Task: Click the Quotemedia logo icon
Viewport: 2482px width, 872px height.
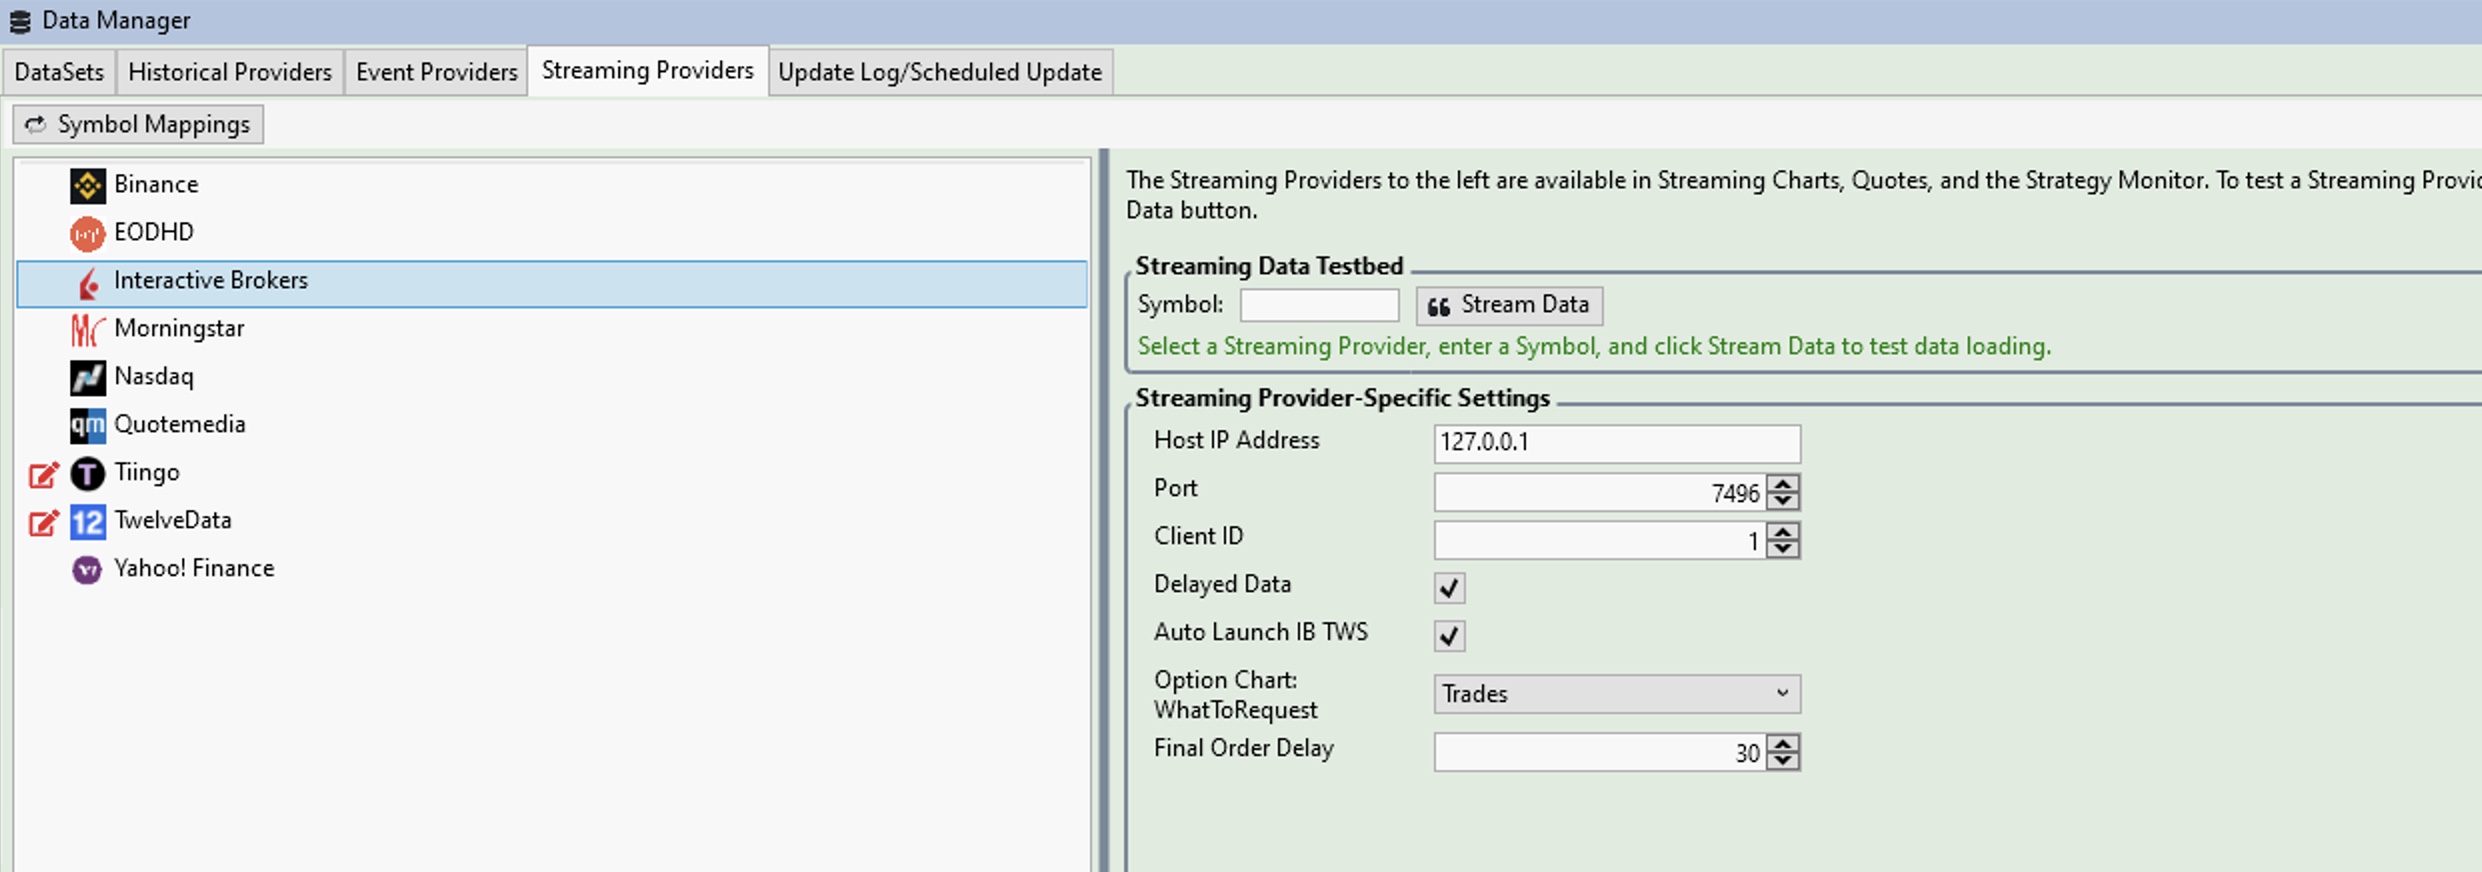Action: click(x=87, y=425)
